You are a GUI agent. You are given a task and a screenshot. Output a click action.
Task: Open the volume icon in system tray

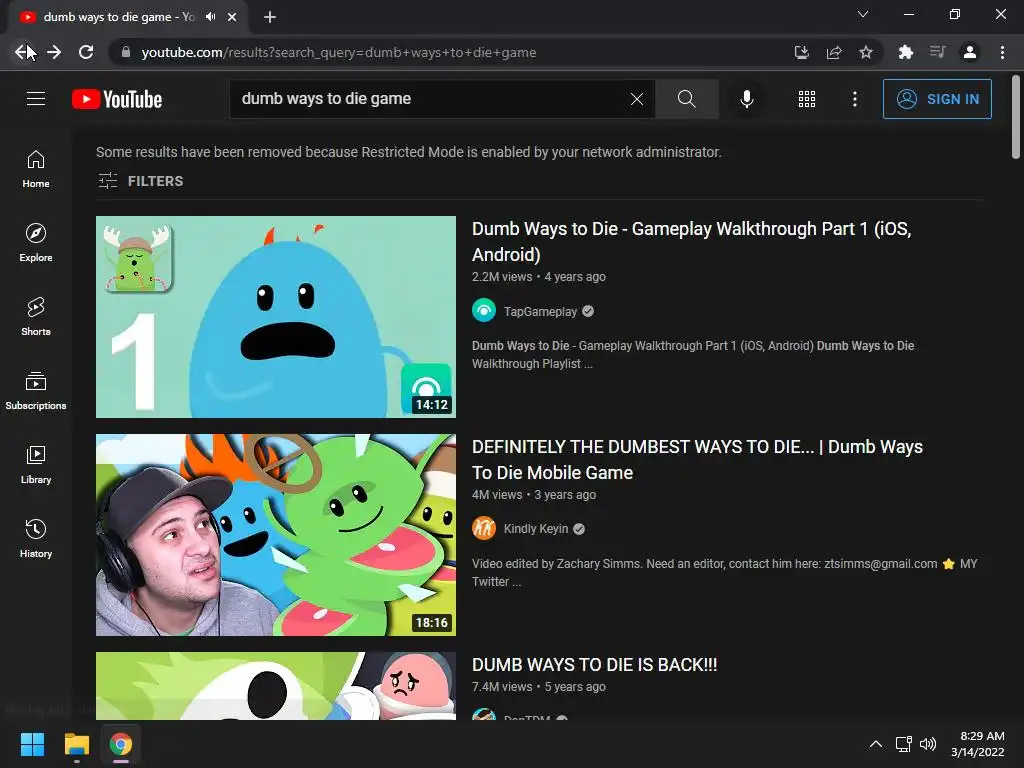point(928,744)
